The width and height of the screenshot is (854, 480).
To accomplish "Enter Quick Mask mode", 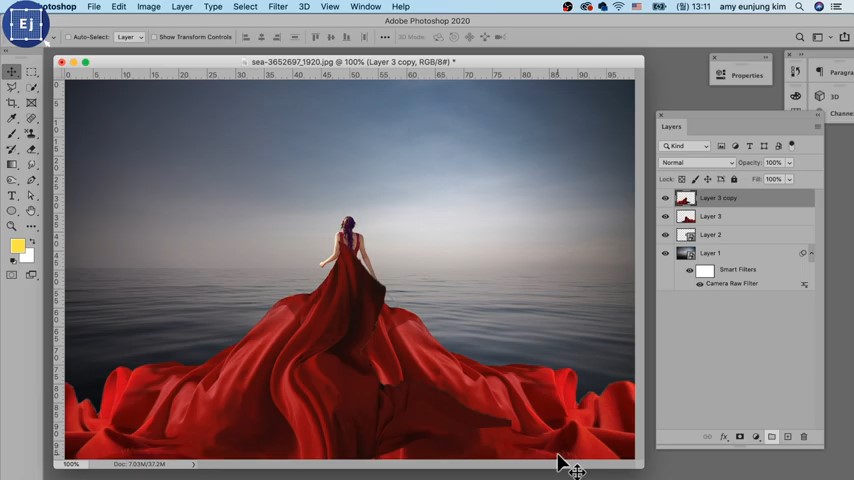I will pyautogui.click(x=11, y=275).
